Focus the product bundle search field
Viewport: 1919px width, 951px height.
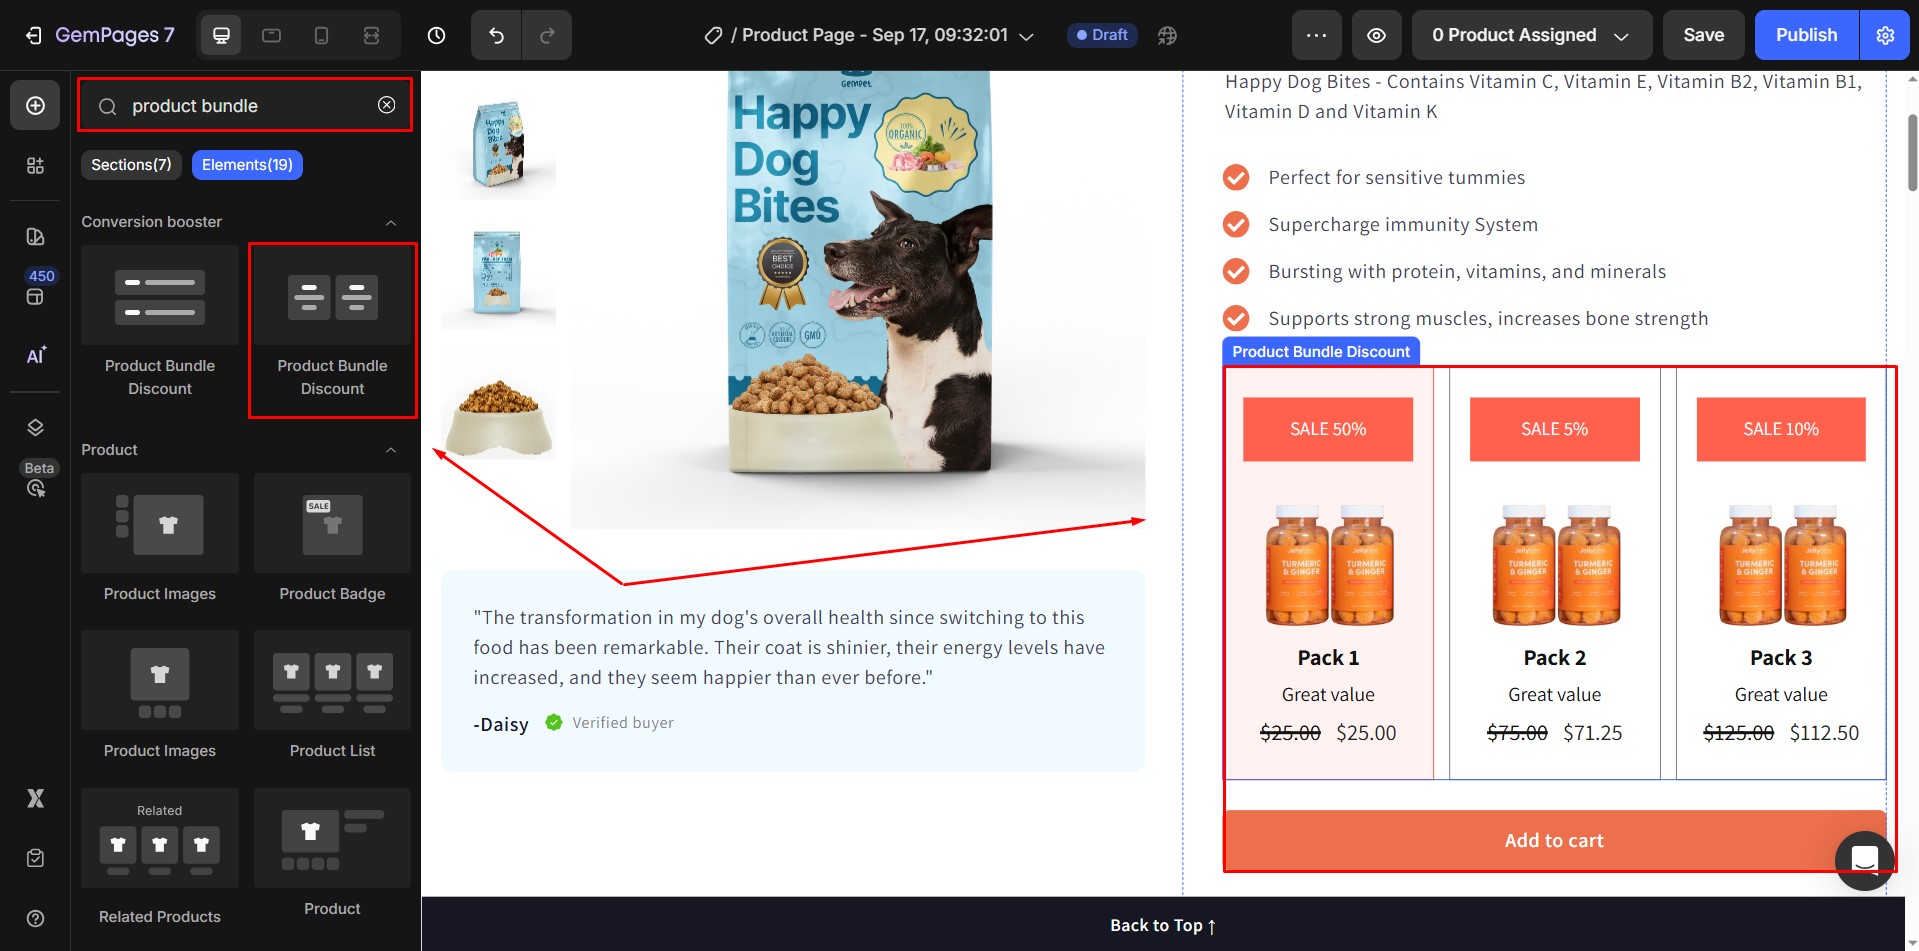click(245, 105)
